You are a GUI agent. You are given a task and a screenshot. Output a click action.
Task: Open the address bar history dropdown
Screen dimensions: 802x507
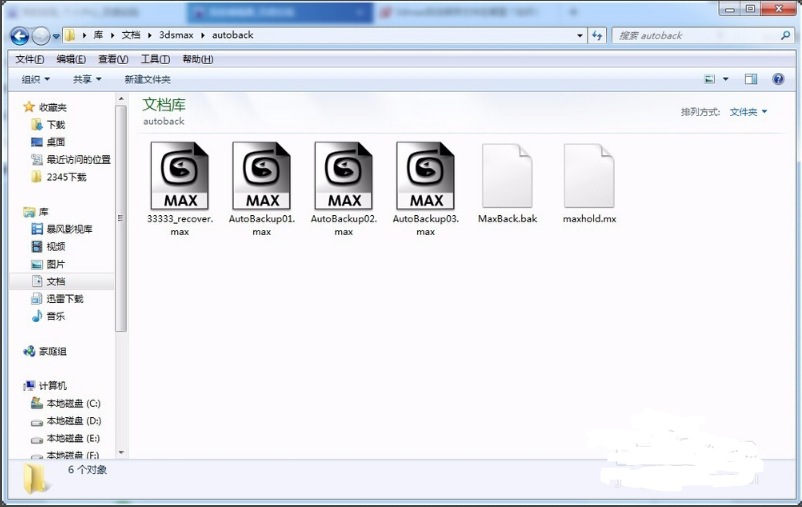pos(580,35)
